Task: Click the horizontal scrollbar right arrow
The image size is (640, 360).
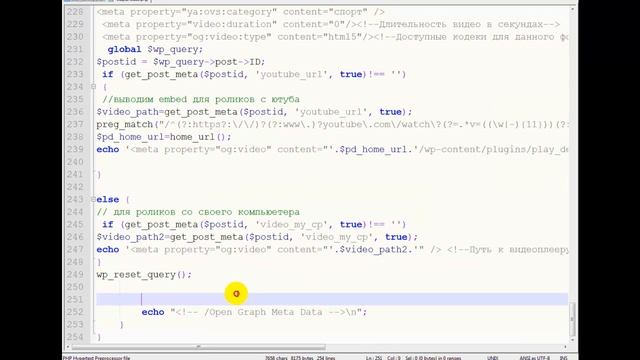Action: (565, 347)
